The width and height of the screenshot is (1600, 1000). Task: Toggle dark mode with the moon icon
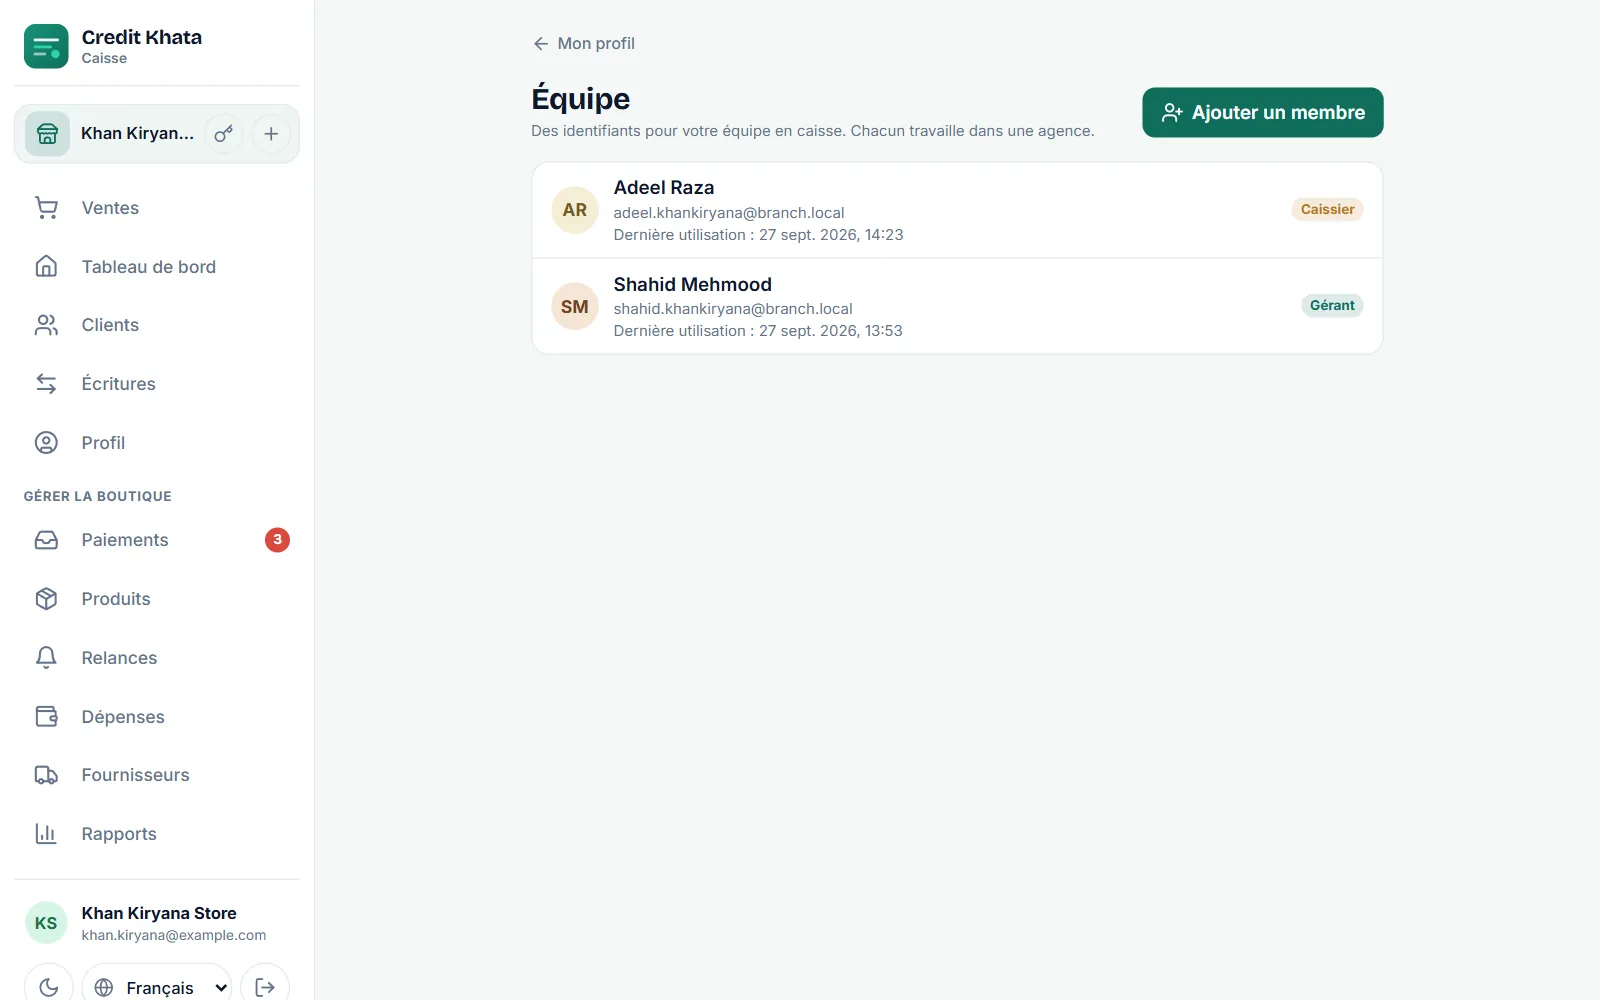click(x=48, y=987)
